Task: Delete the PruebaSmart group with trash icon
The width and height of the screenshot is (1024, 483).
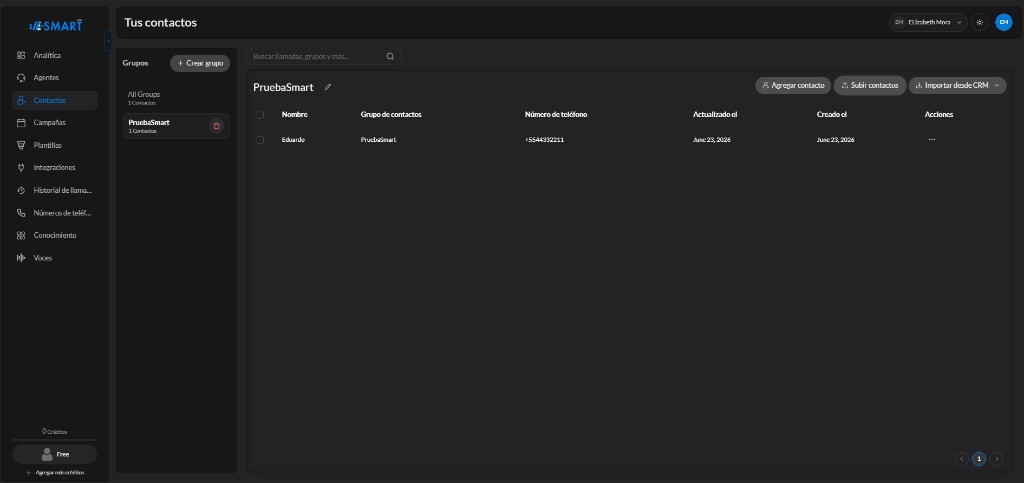Action: point(217,126)
